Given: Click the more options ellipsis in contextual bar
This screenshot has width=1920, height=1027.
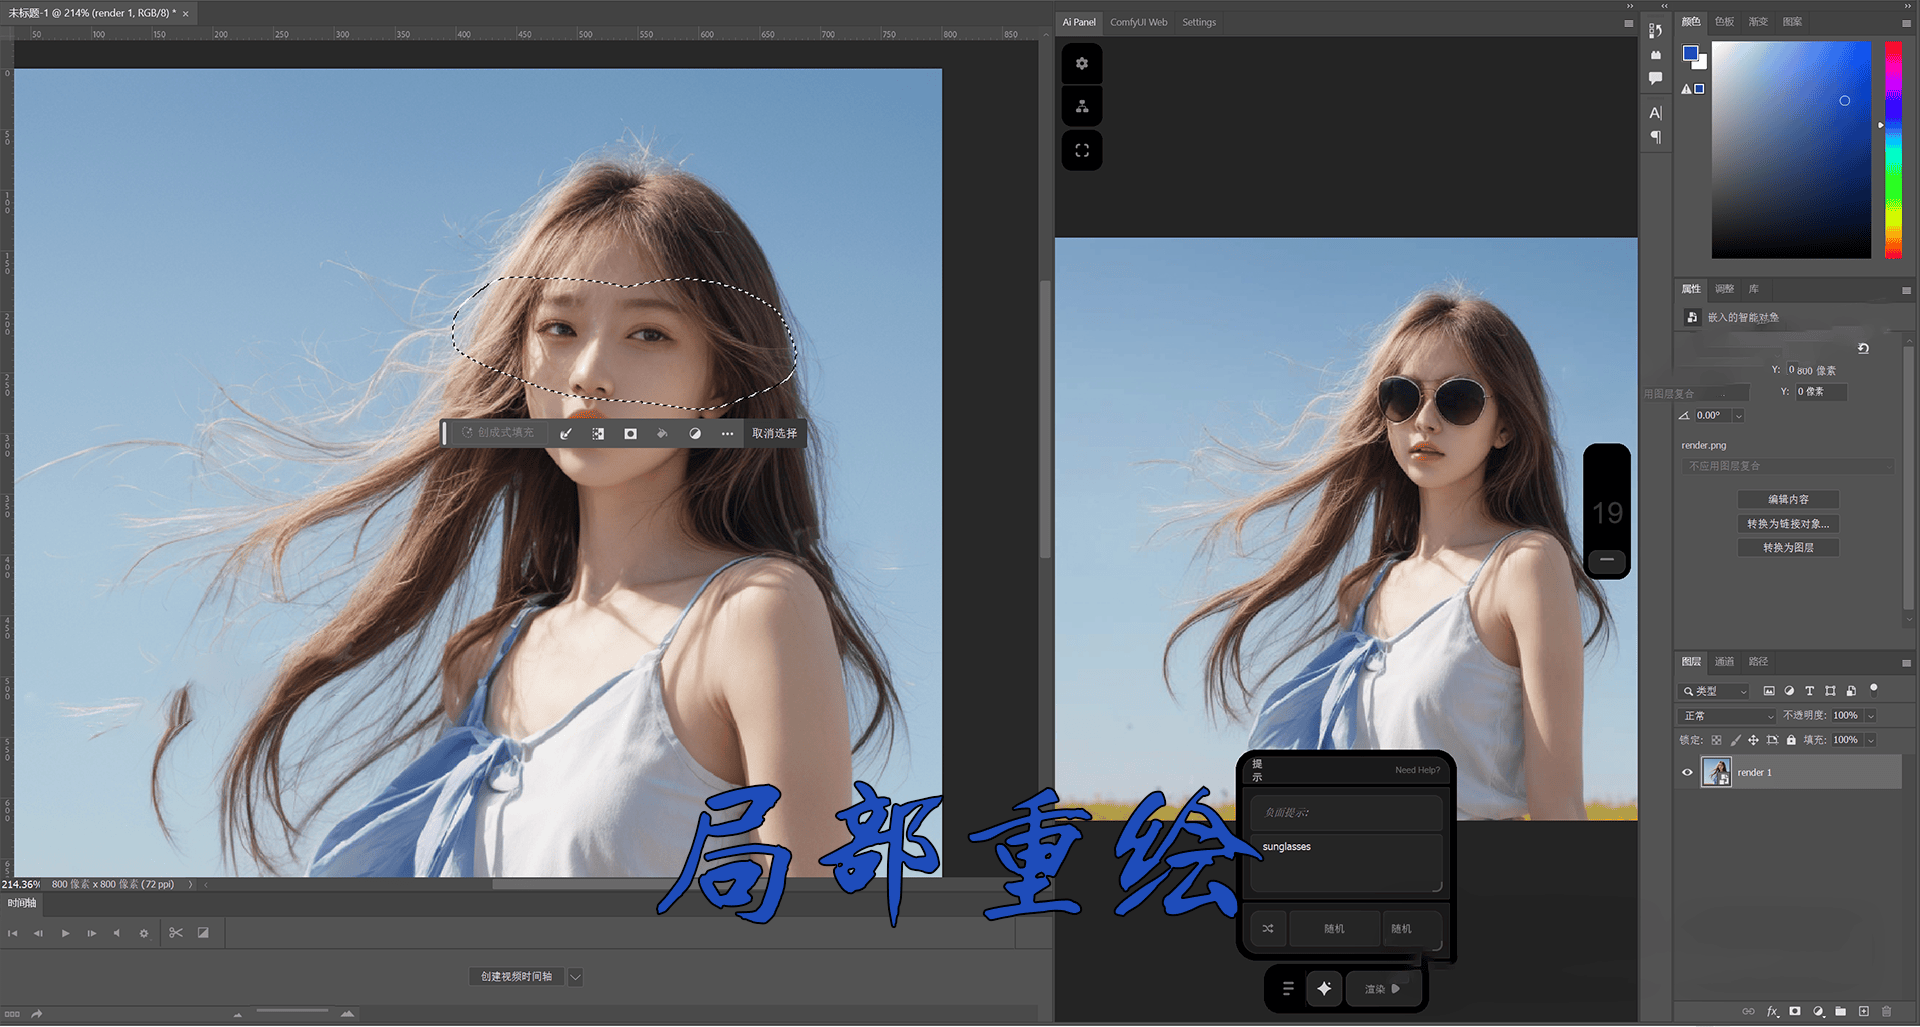Looking at the screenshot, I should pos(727,433).
